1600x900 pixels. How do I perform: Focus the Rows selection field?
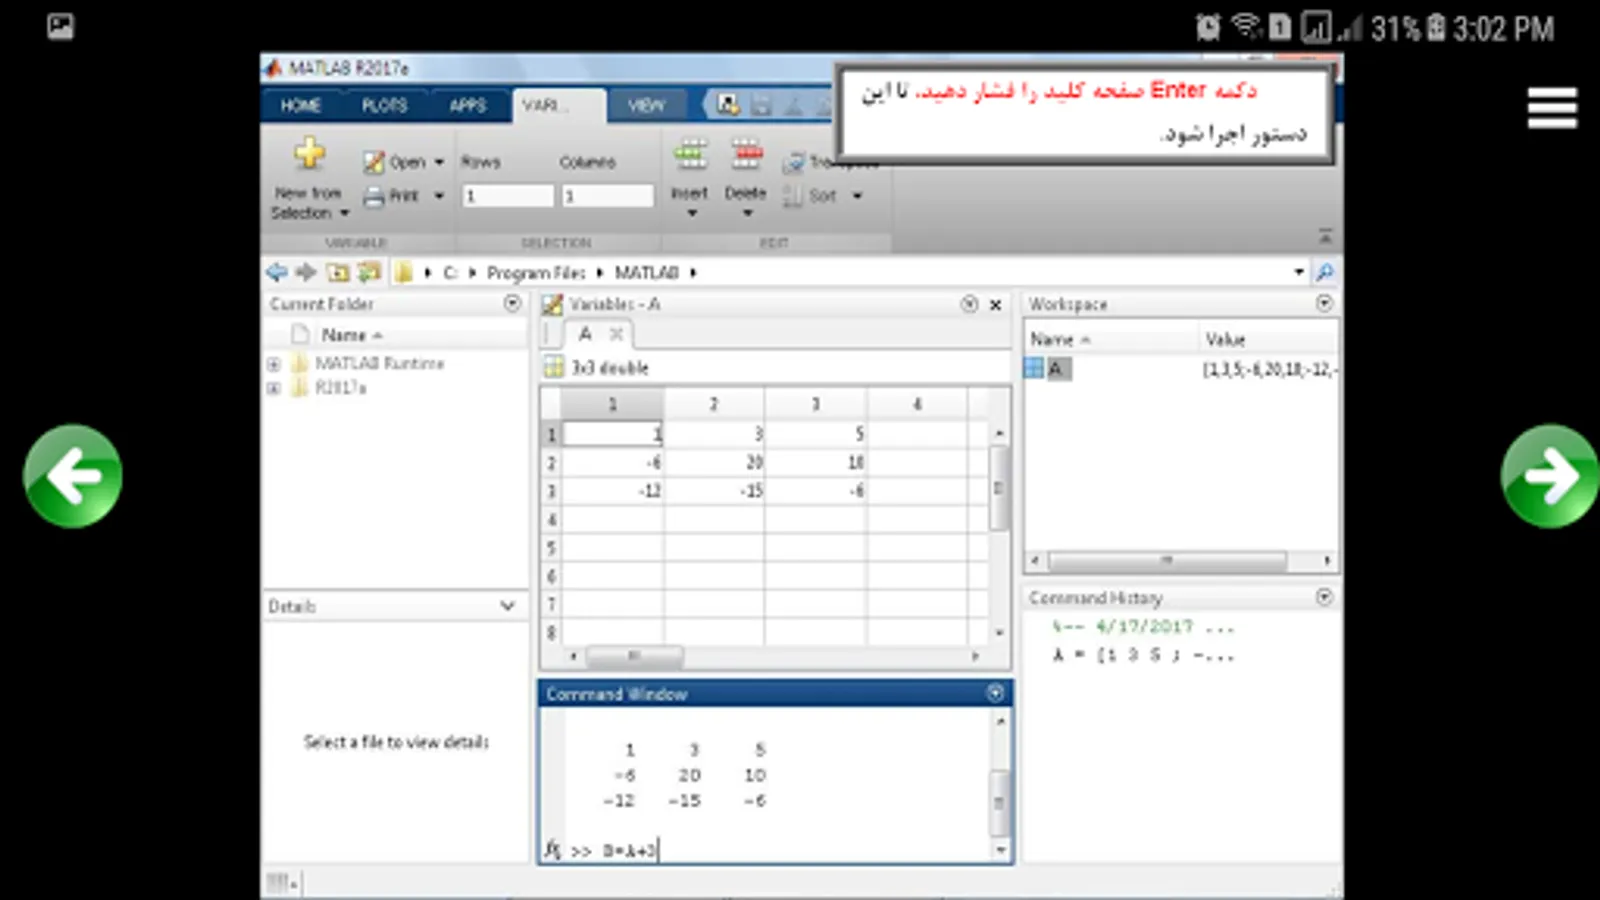507,196
